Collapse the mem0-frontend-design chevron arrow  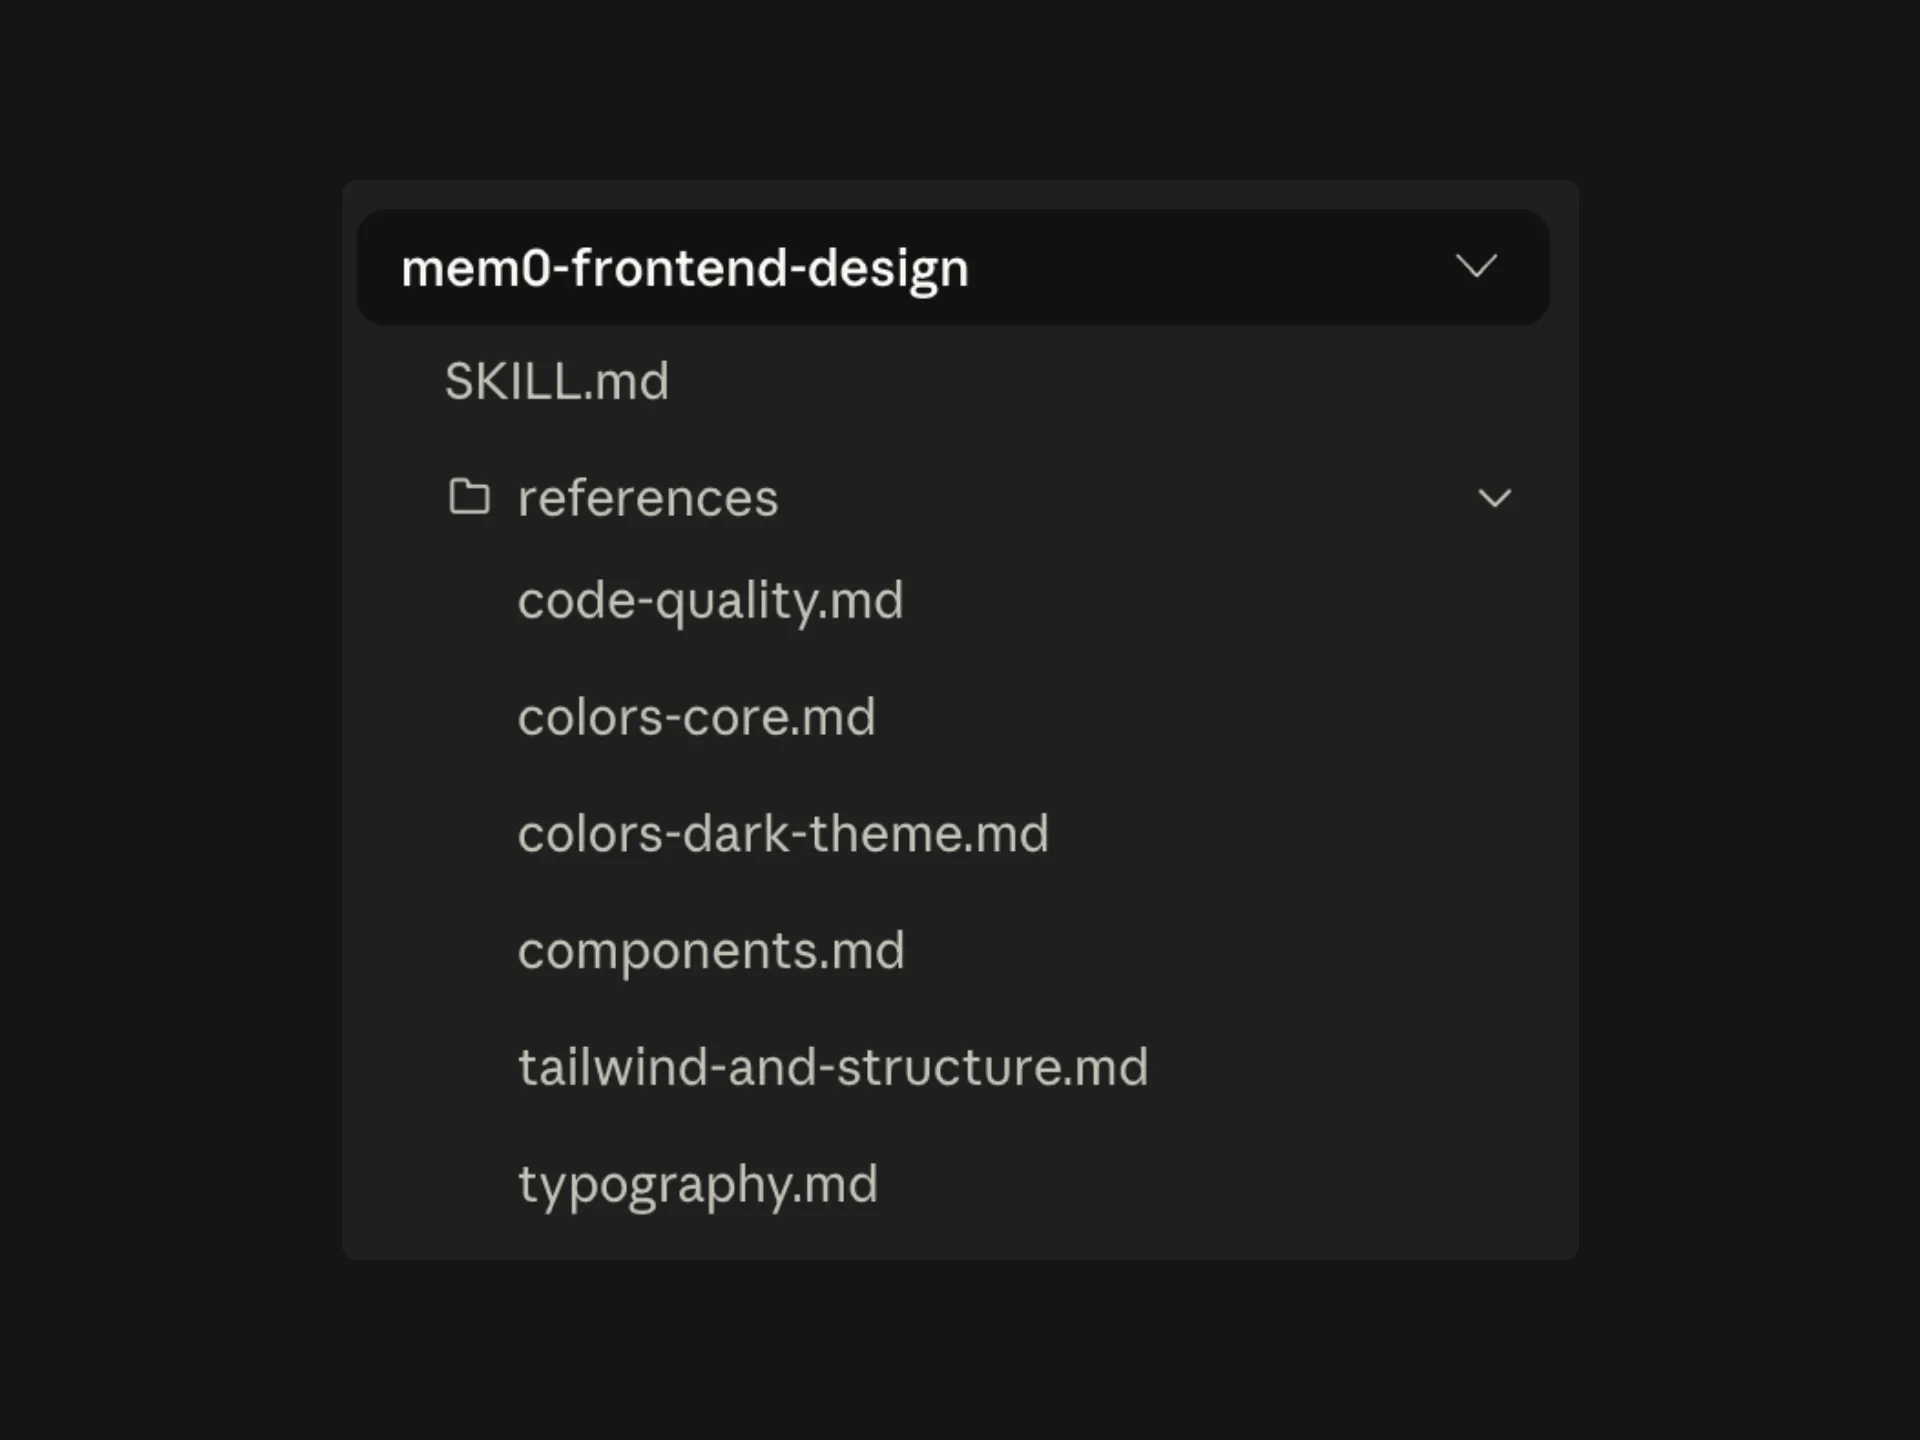[x=1476, y=266]
